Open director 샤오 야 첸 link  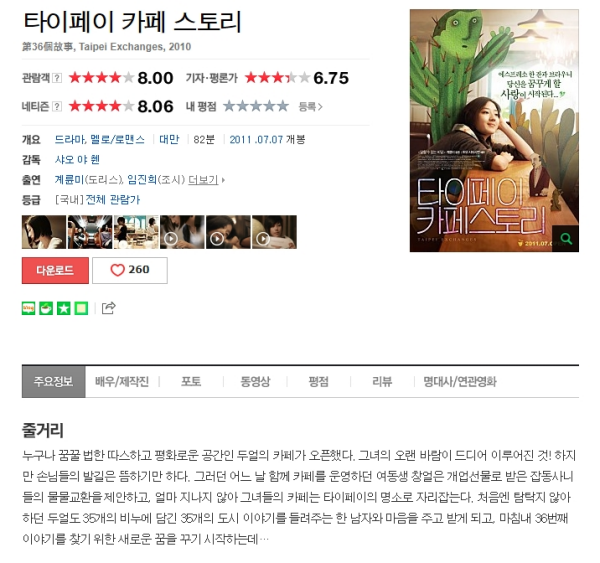(x=77, y=160)
